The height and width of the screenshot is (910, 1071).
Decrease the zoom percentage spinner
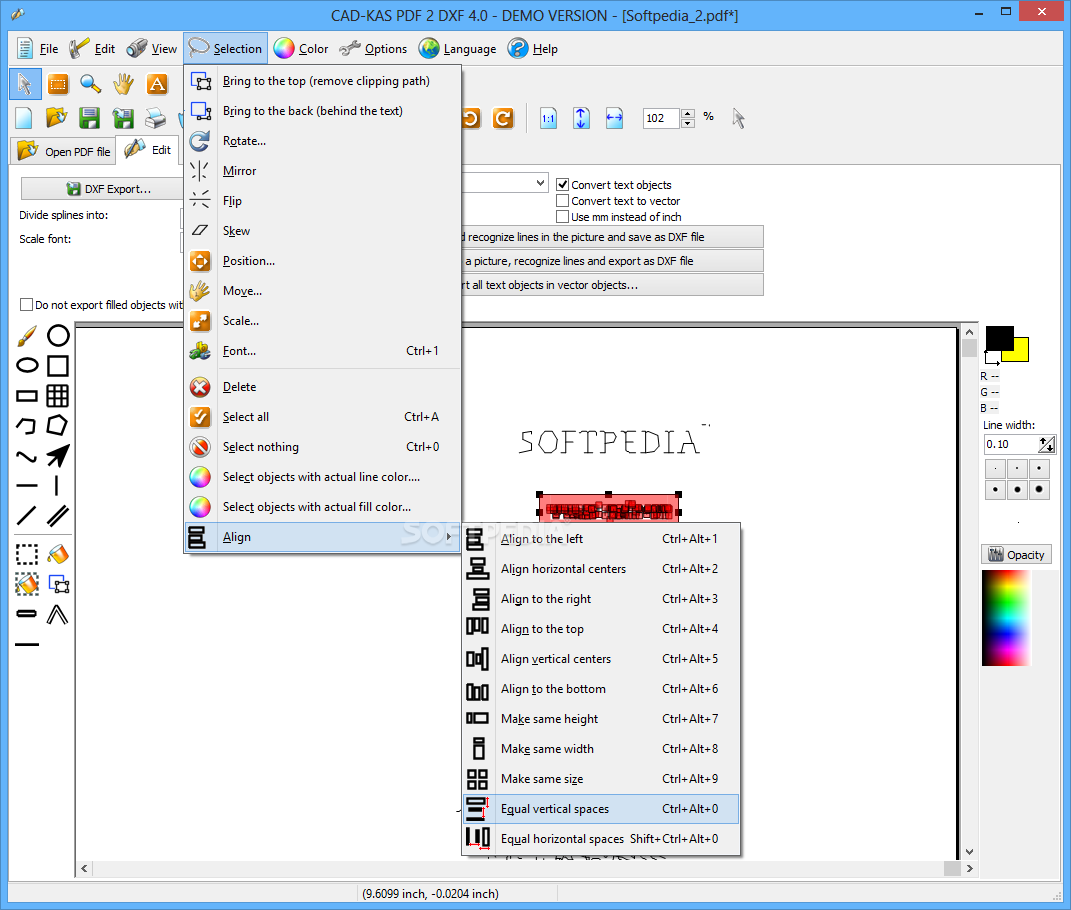click(x=688, y=124)
